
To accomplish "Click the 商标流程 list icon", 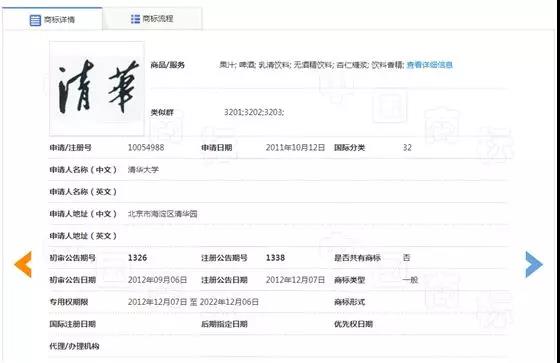I will [135, 19].
